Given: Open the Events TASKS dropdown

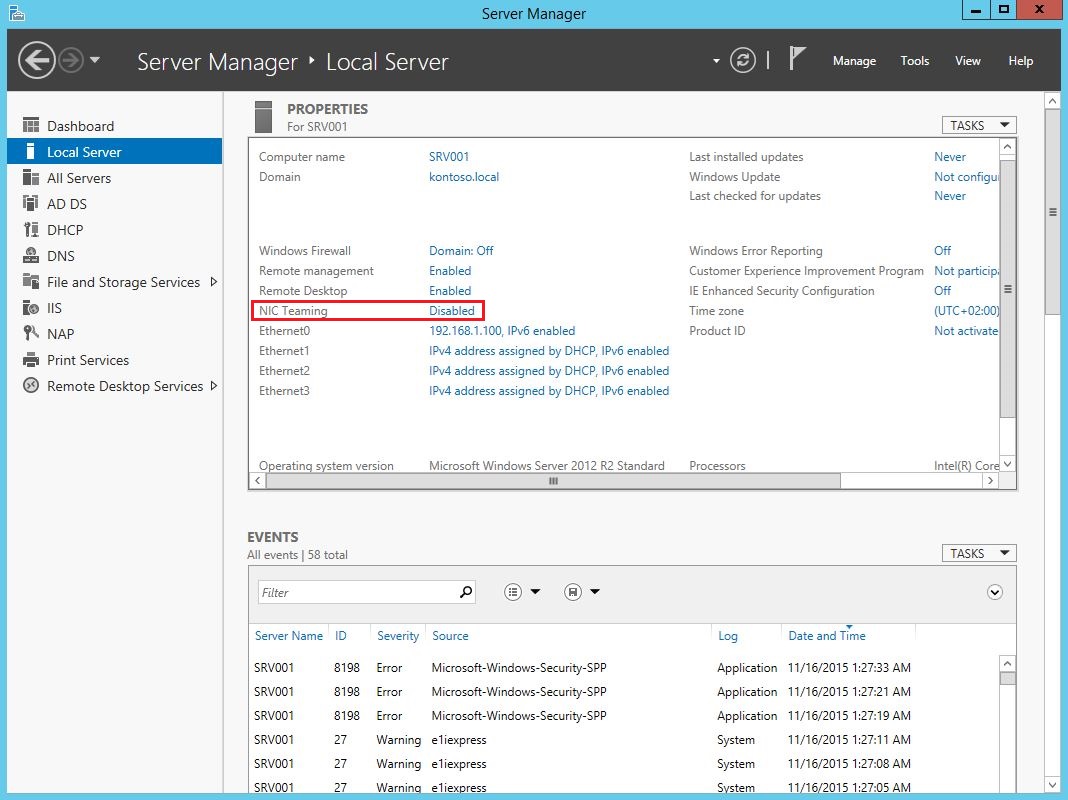Looking at the screenshot, I should pyautogui.click(x=979, y=553).
